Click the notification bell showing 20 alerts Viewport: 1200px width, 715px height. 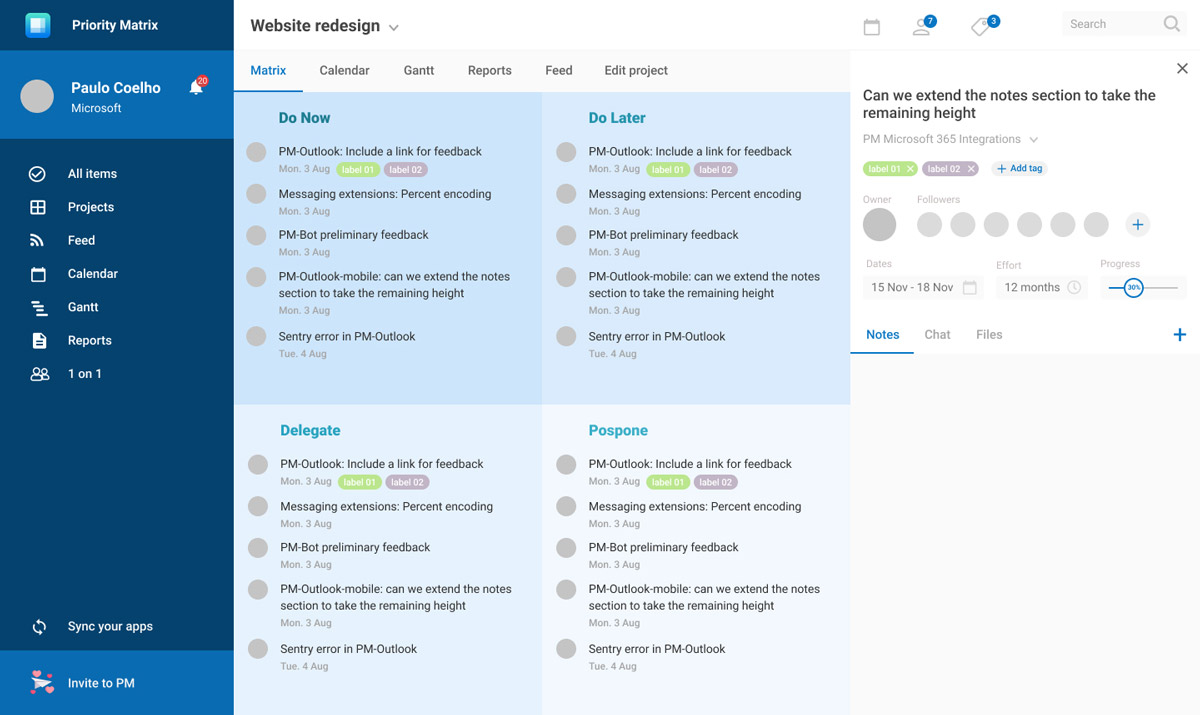196,88
